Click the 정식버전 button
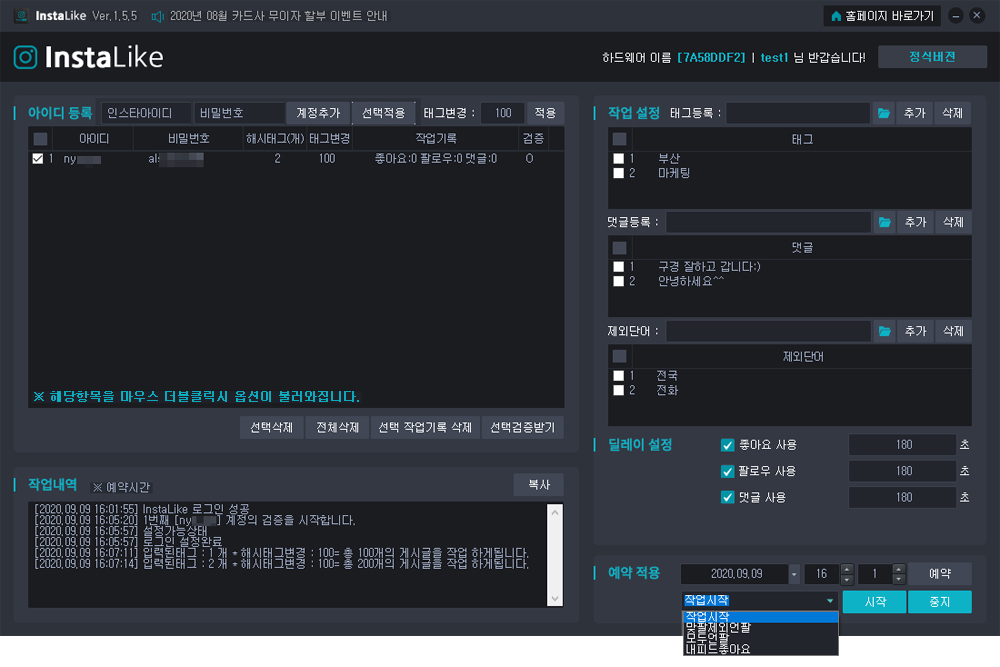The height and width of the screenshot is (667, 1000). [932, 57]
